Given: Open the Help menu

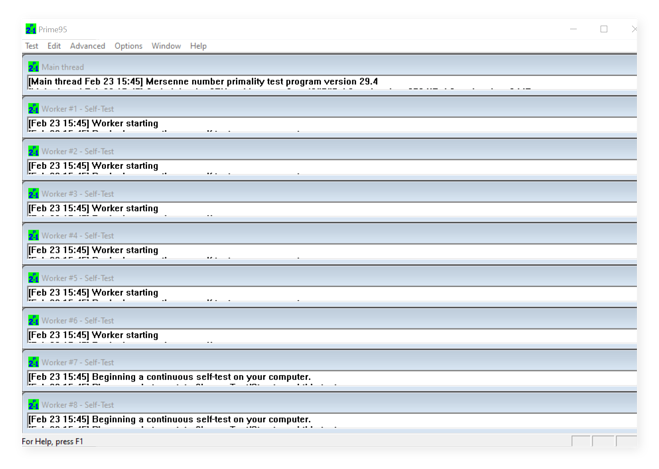Looking at the screenshot, I should click(198, 46).
